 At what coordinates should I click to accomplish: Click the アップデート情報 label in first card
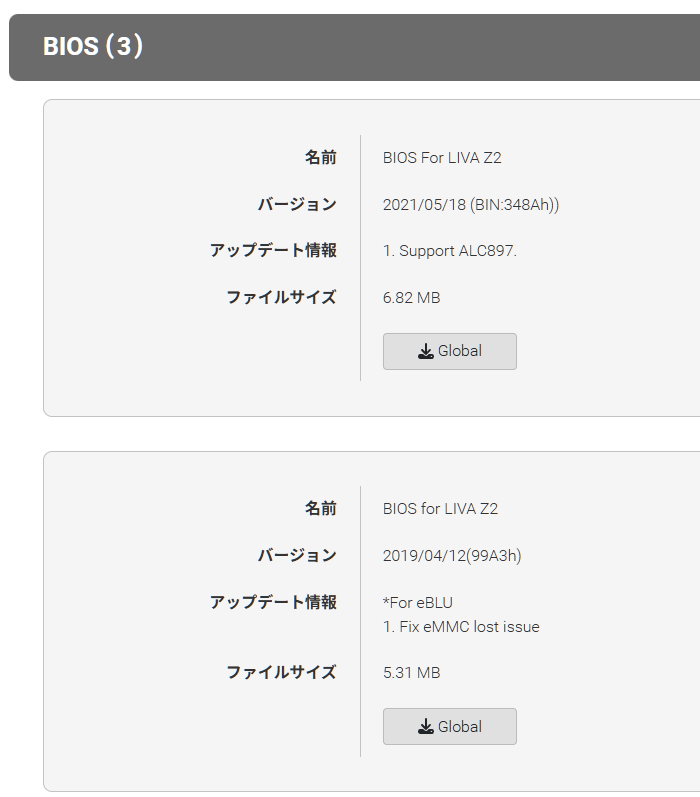[x=273, y=251]
